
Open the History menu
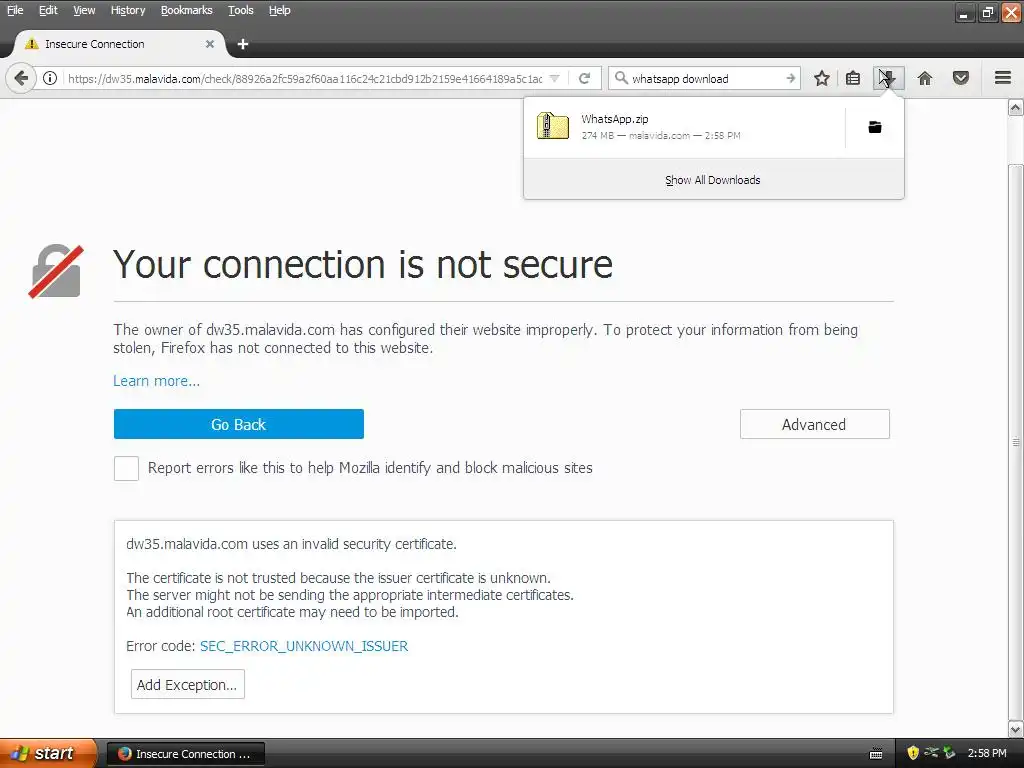click(128, 10)
